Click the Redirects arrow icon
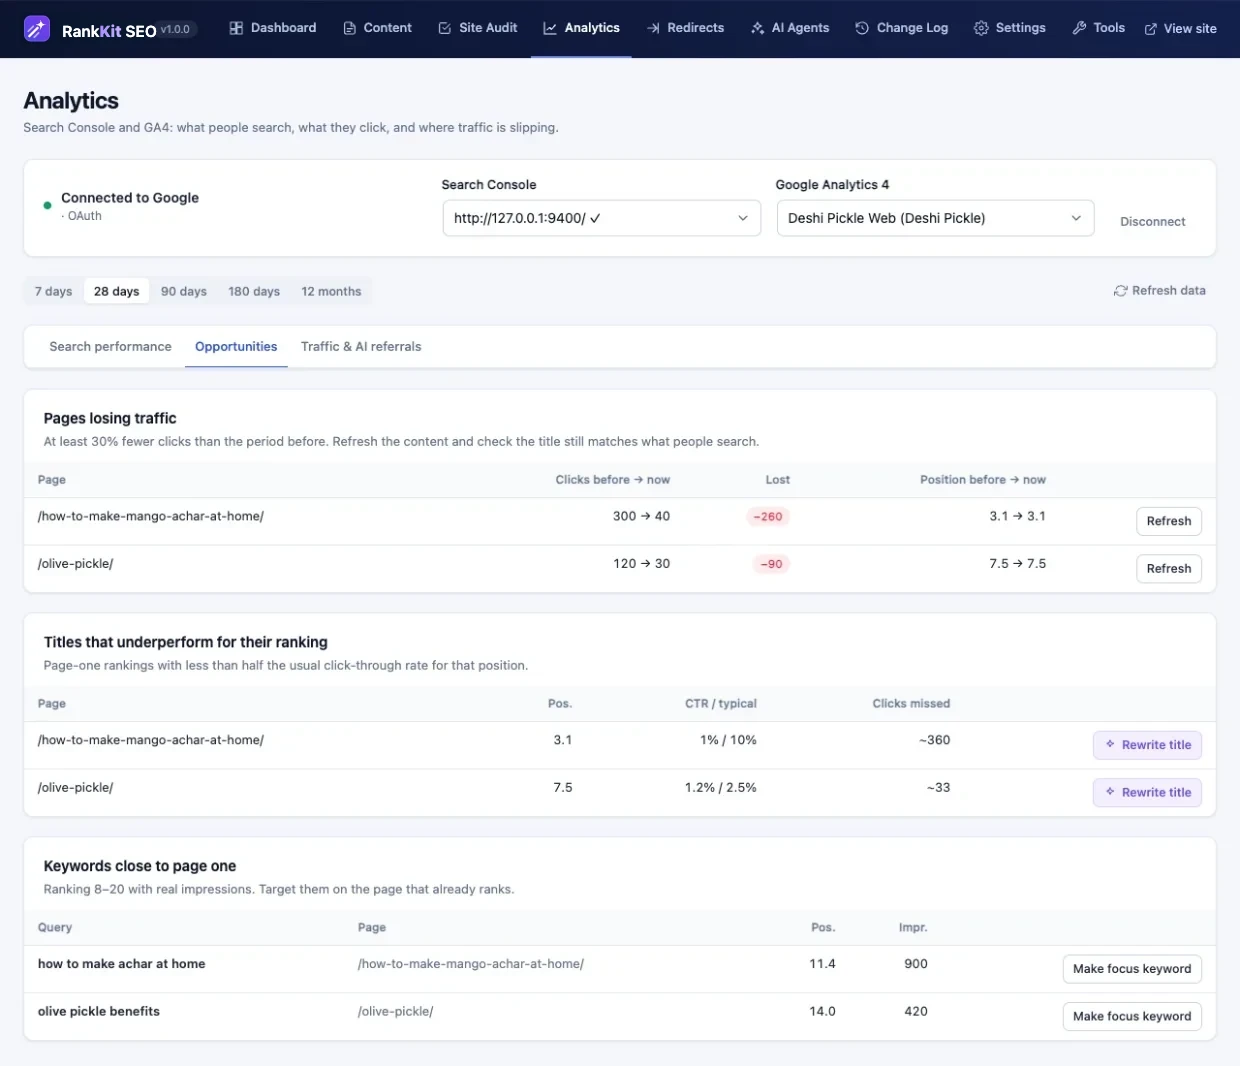 653,28
